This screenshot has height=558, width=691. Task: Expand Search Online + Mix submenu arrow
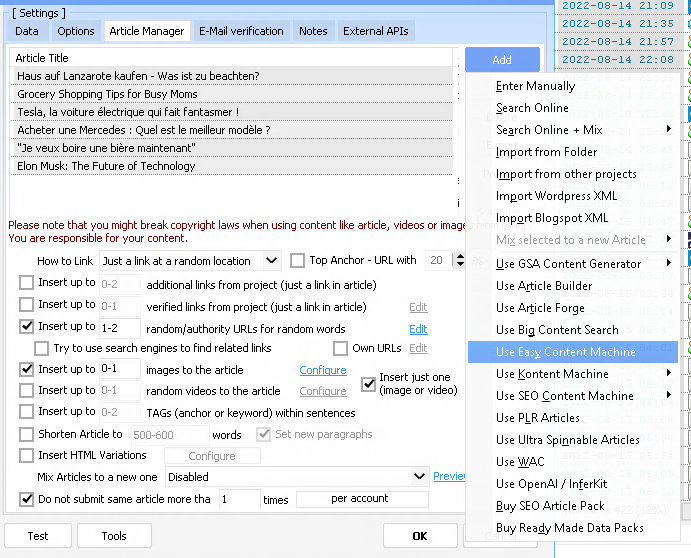[669, 129]
